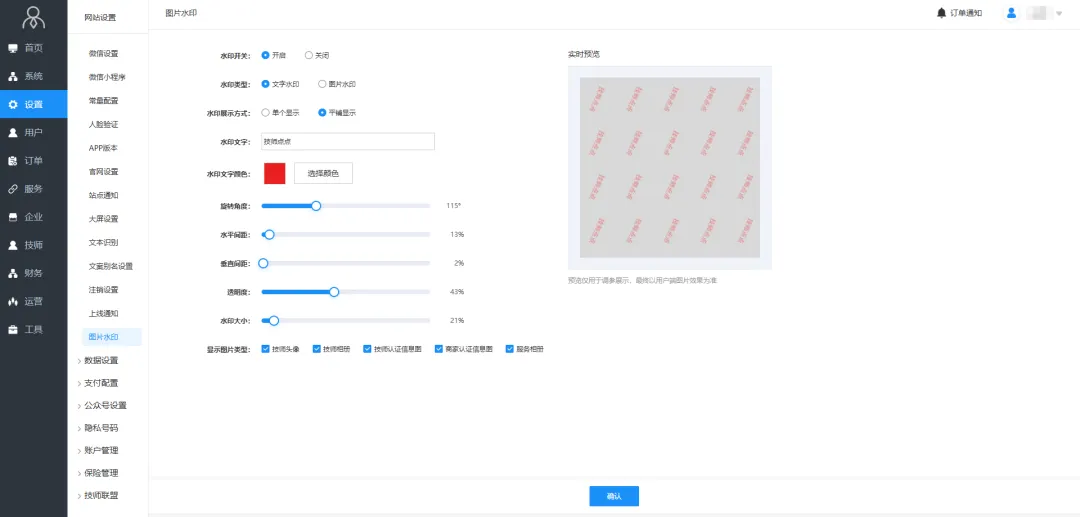The image size is (1080, 517).
Task: Click the blue 确认 button
Action: 614,496
